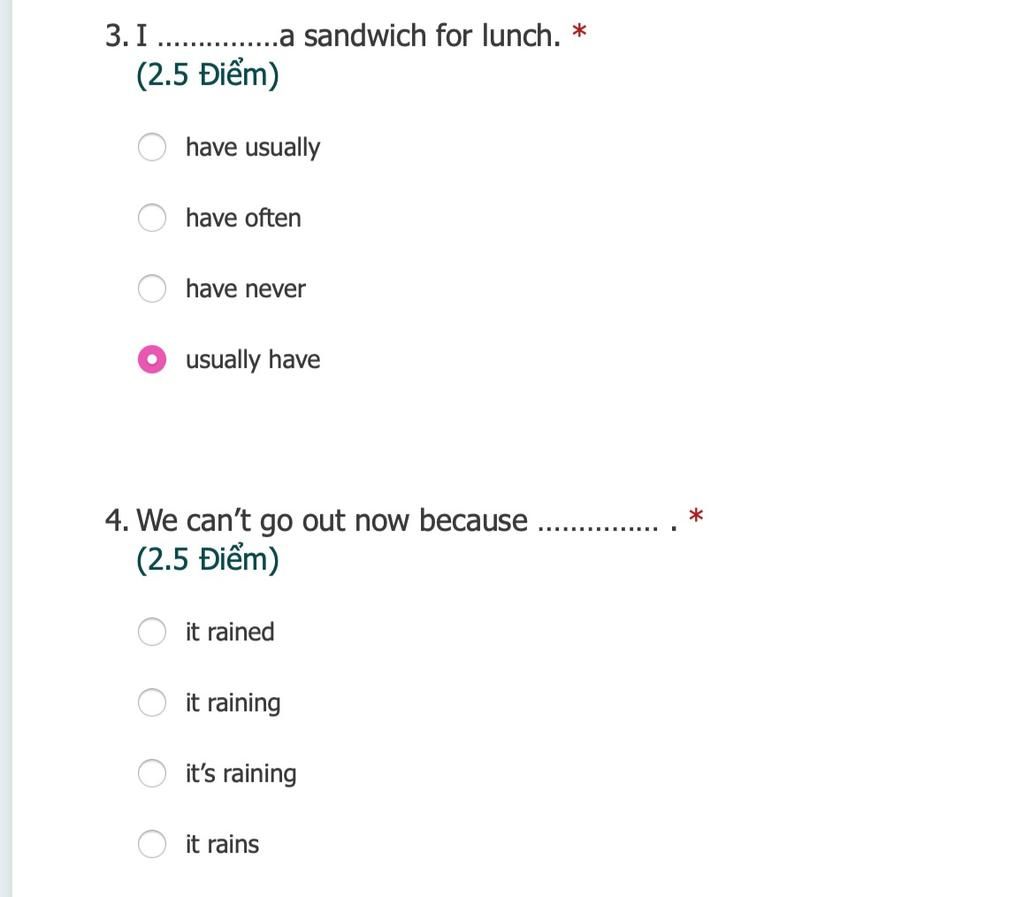Click the 'it's raining' answer label

[240, 774]
